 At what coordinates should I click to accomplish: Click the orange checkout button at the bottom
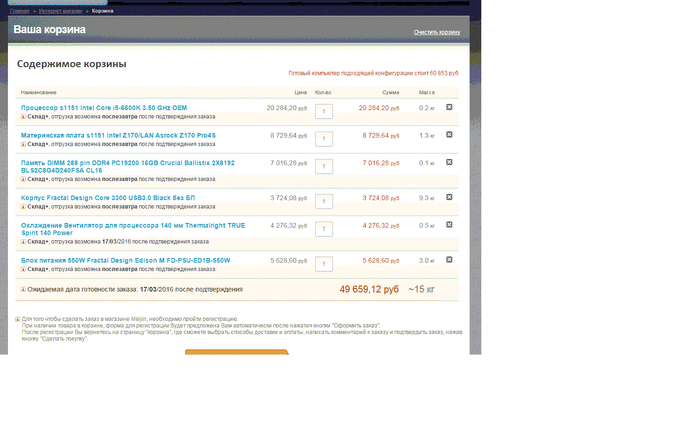point(237,352)
